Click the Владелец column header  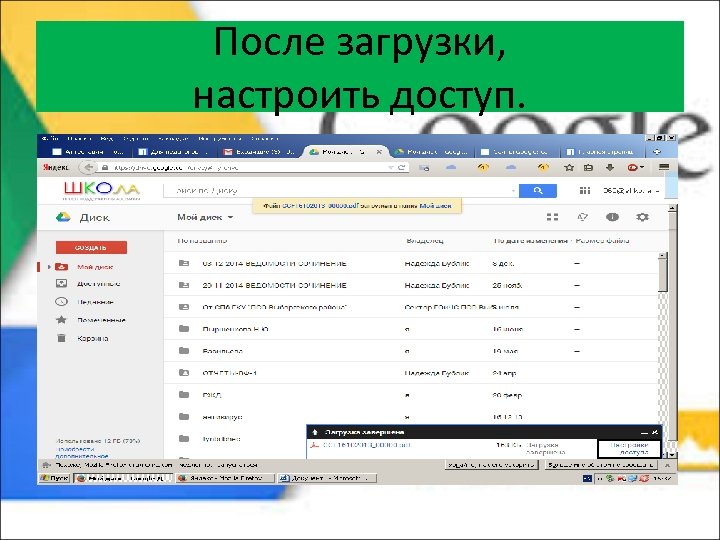(425, 241)
